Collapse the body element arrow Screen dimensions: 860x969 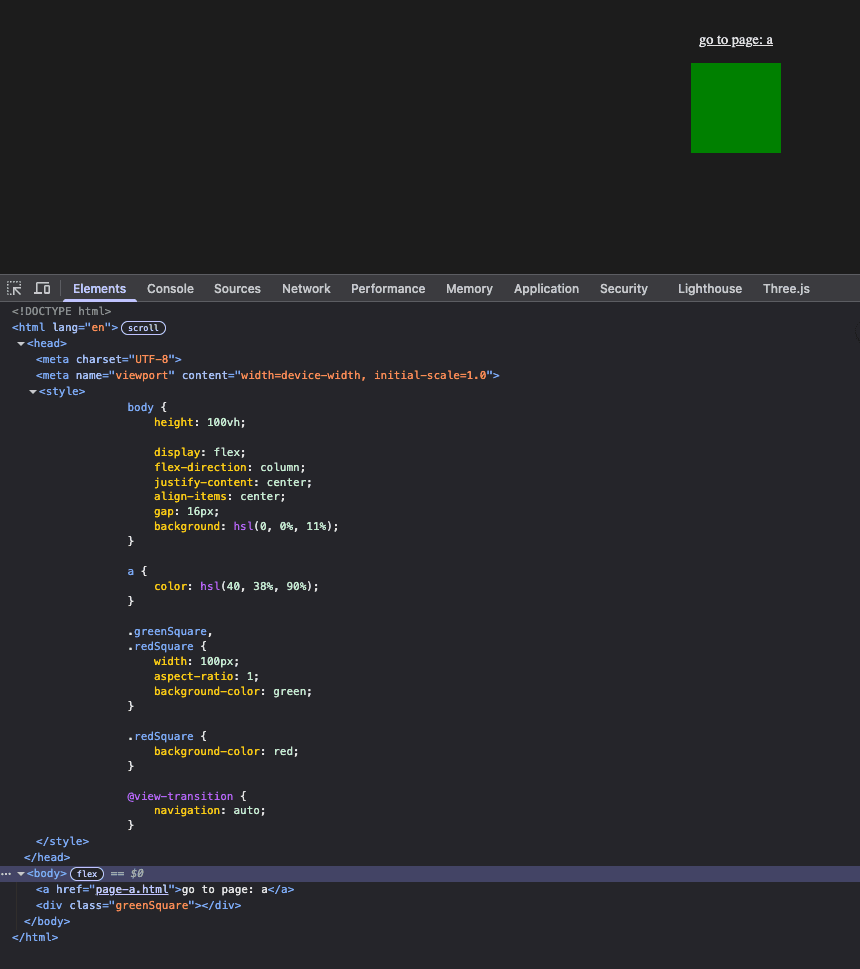tap(21, 874)
